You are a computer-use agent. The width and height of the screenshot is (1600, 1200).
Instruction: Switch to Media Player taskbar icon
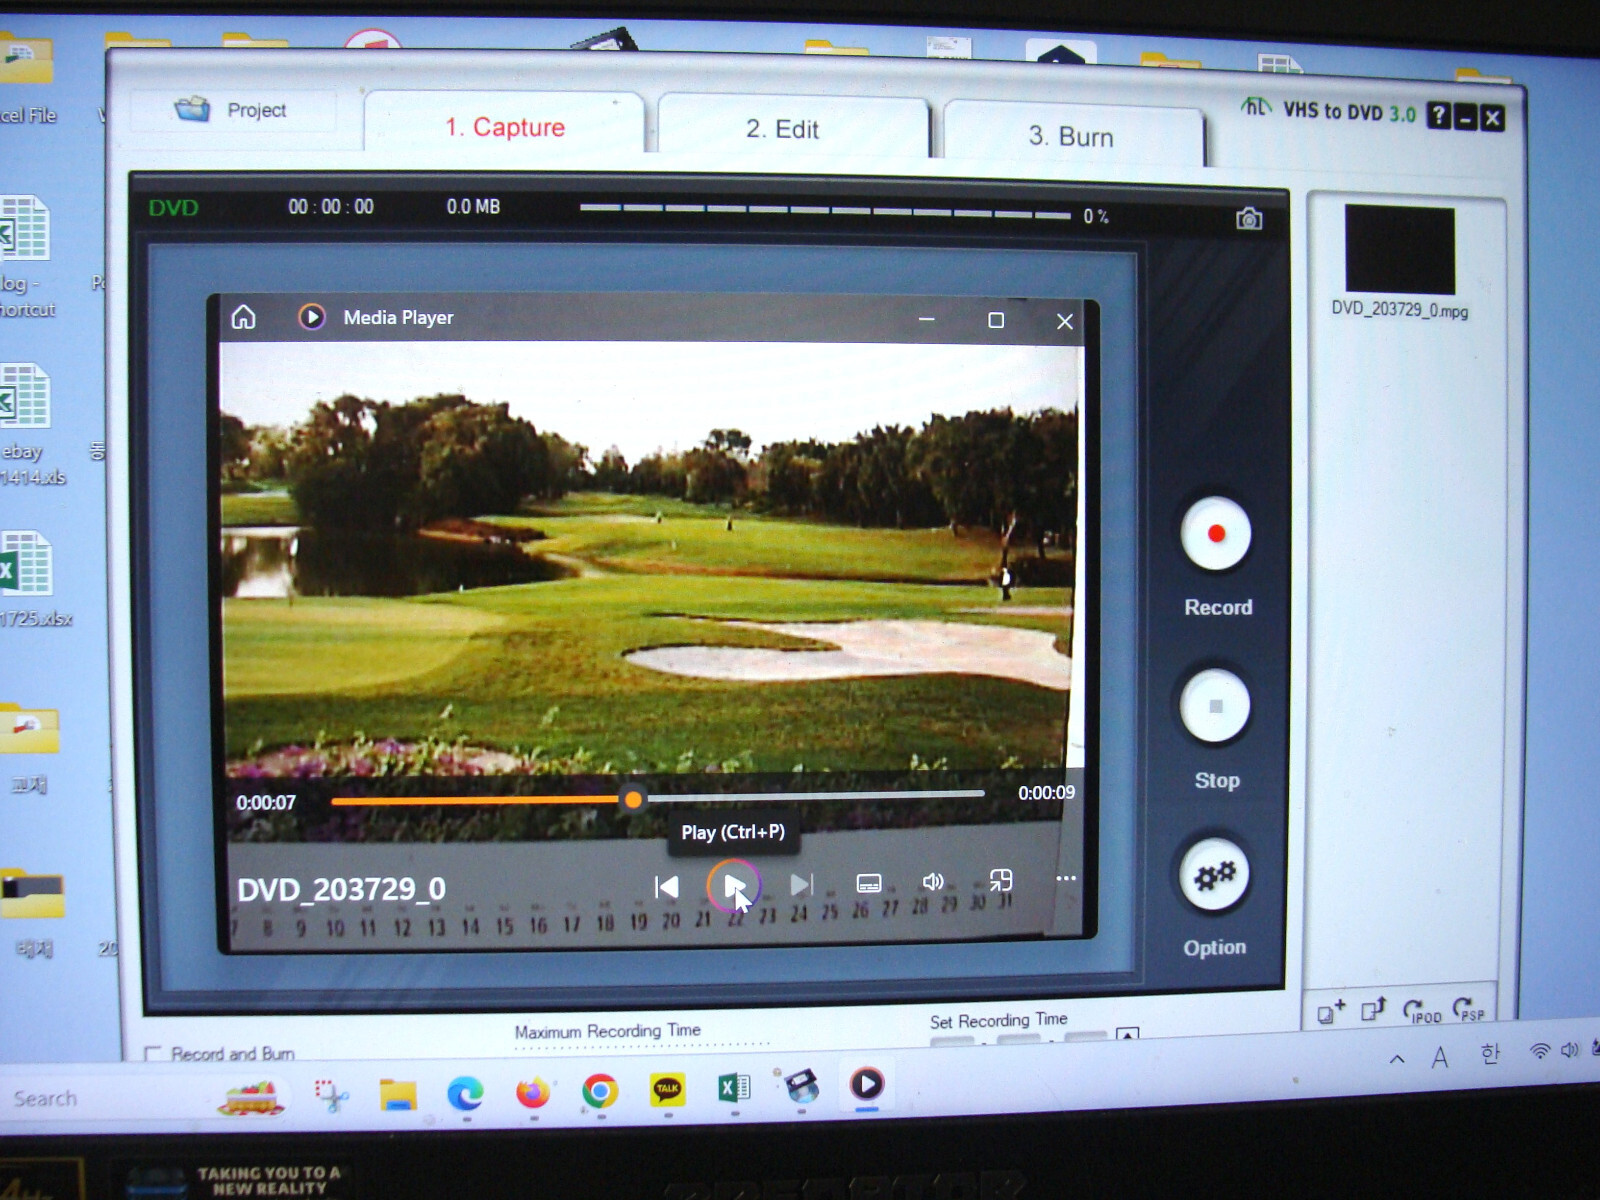[867, 1084]
